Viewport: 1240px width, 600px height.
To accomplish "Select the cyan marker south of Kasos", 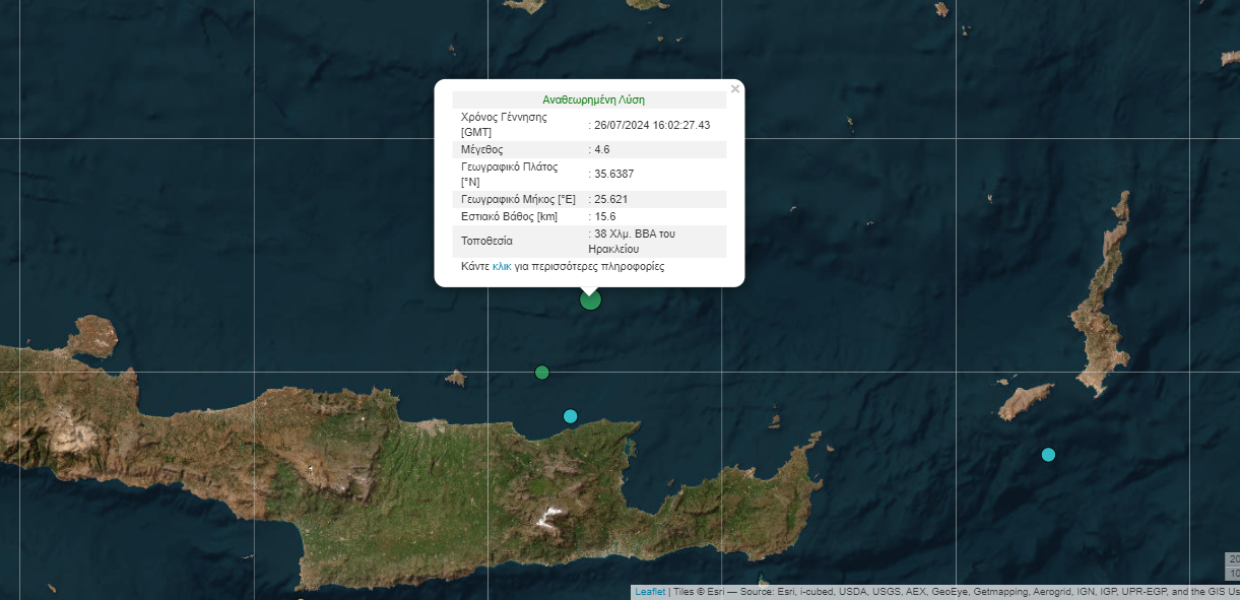I will [1048, 454].
